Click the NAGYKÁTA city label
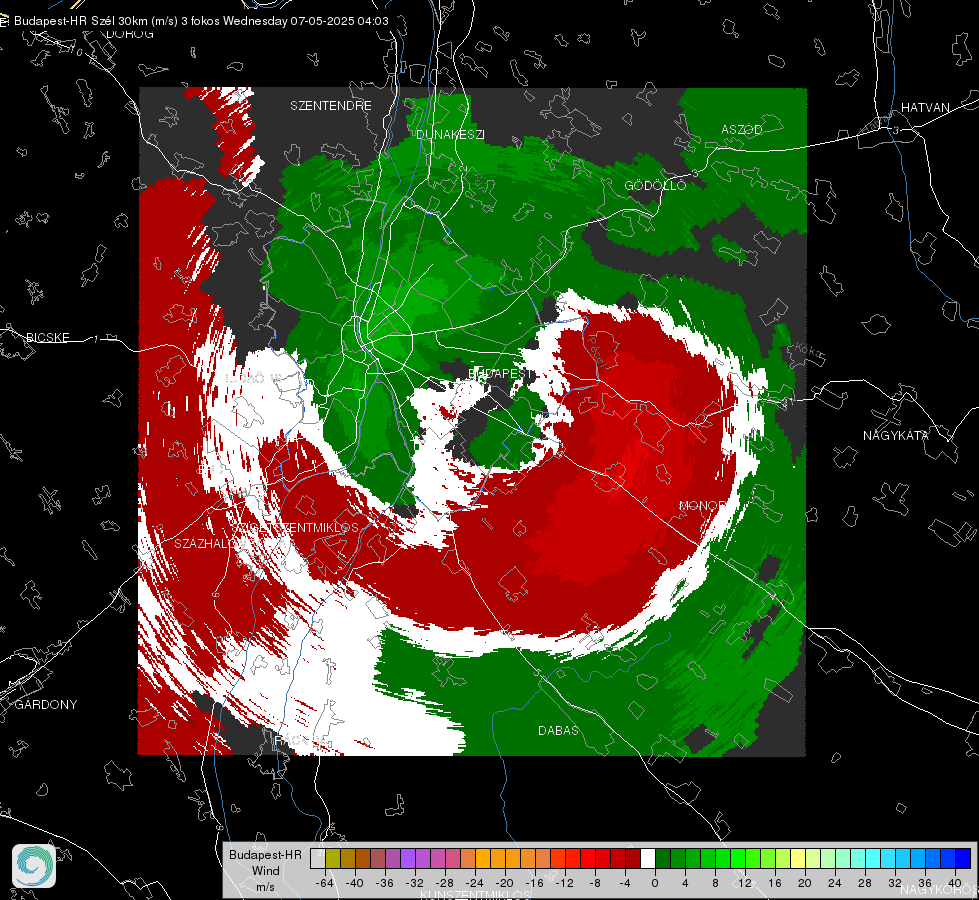 pyautogui.click(x=896, y=436)
